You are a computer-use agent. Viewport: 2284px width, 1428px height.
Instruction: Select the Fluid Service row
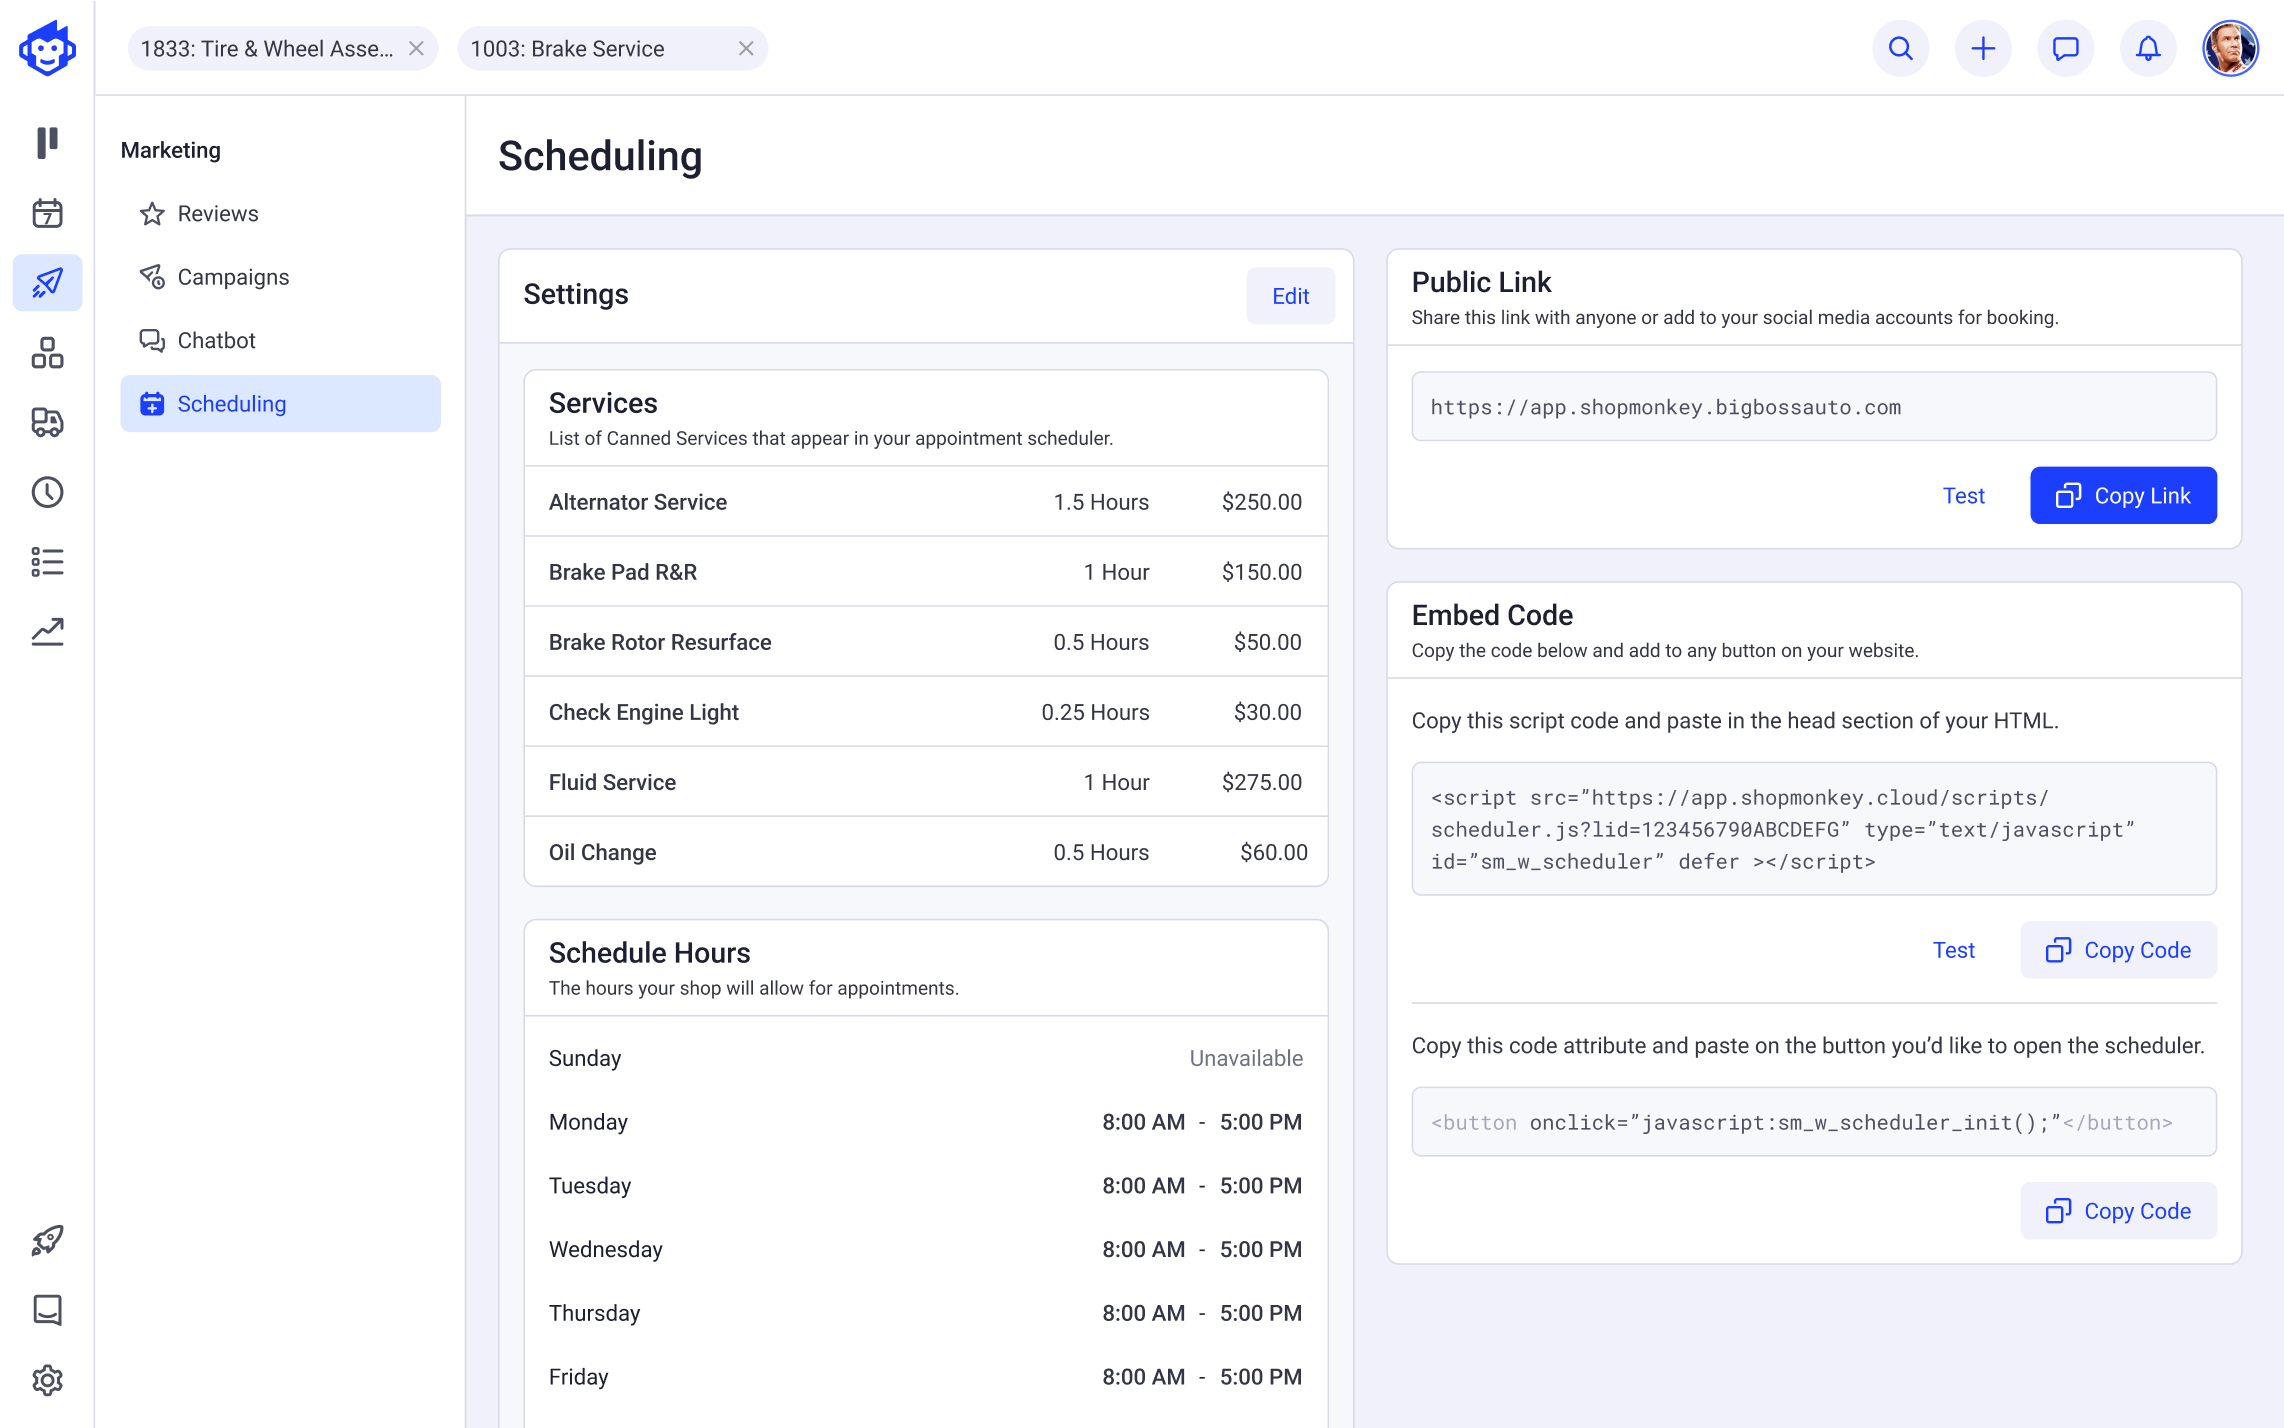pos(926,782)
